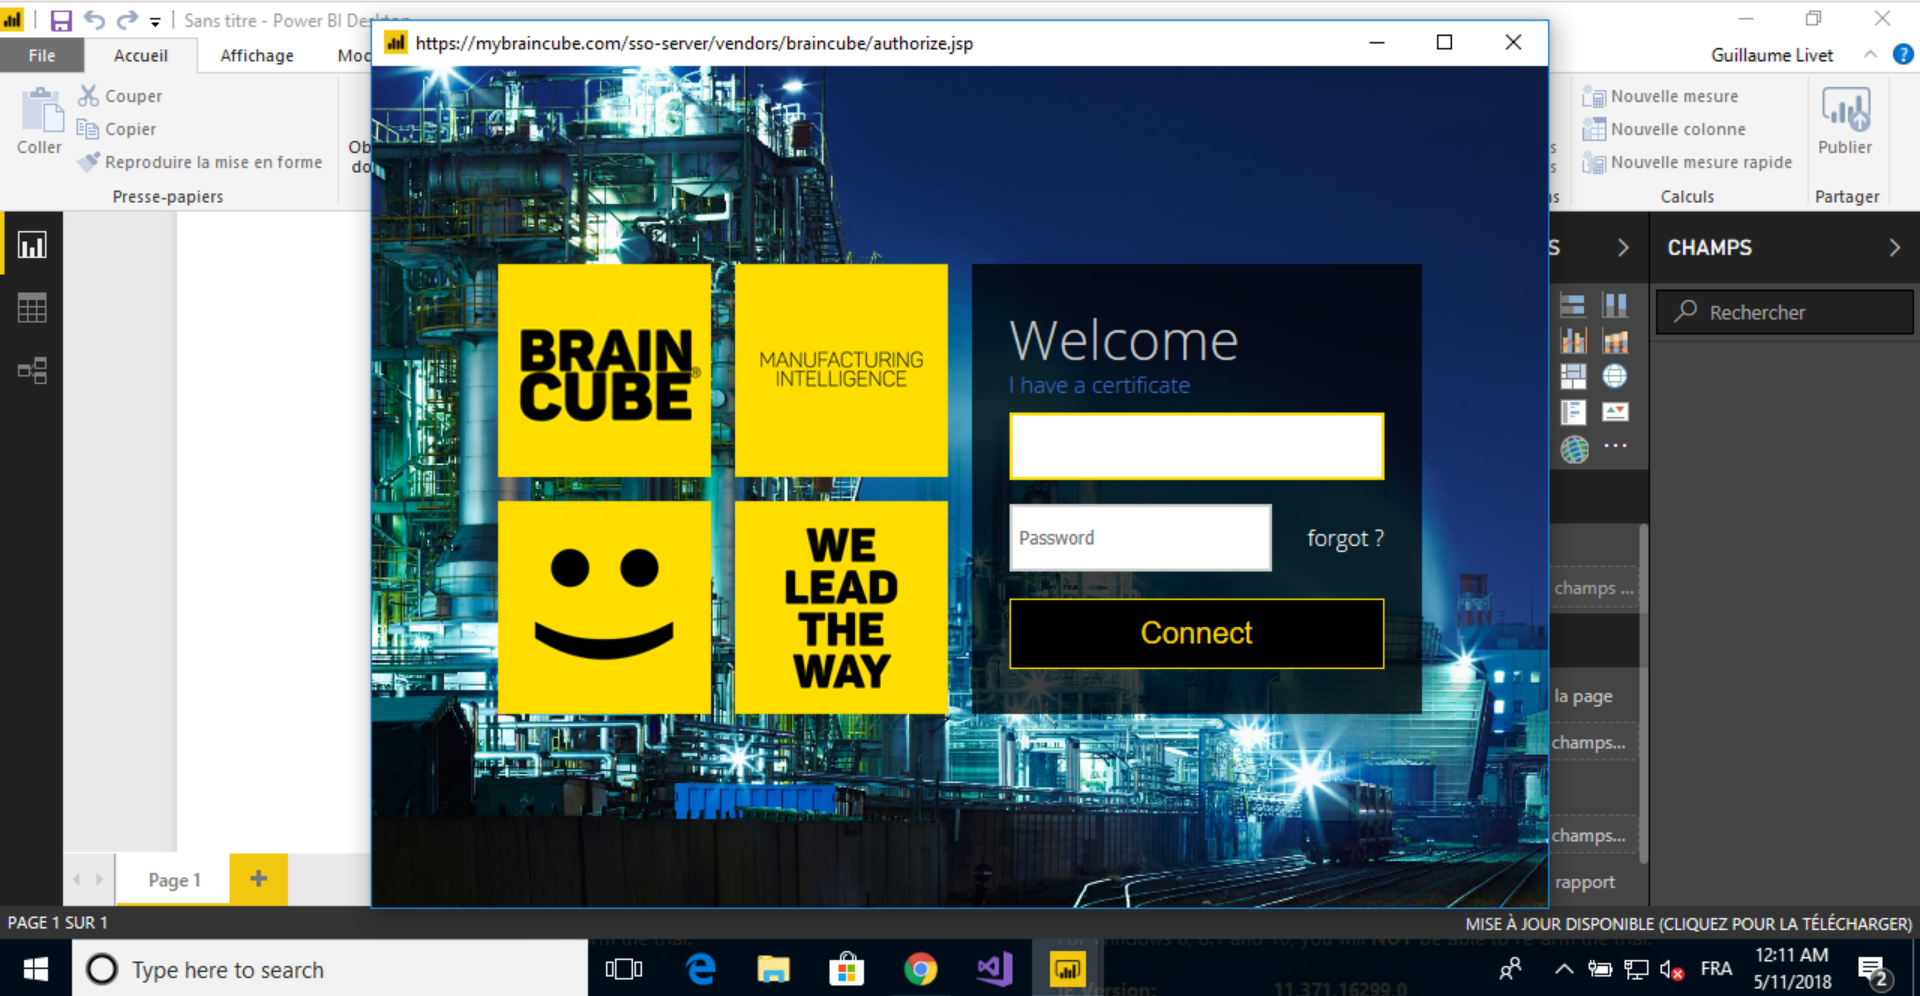Open Visual Studio from the taskbar
This screenshot has width=1920, height=996.
click(x=994, y=969)
